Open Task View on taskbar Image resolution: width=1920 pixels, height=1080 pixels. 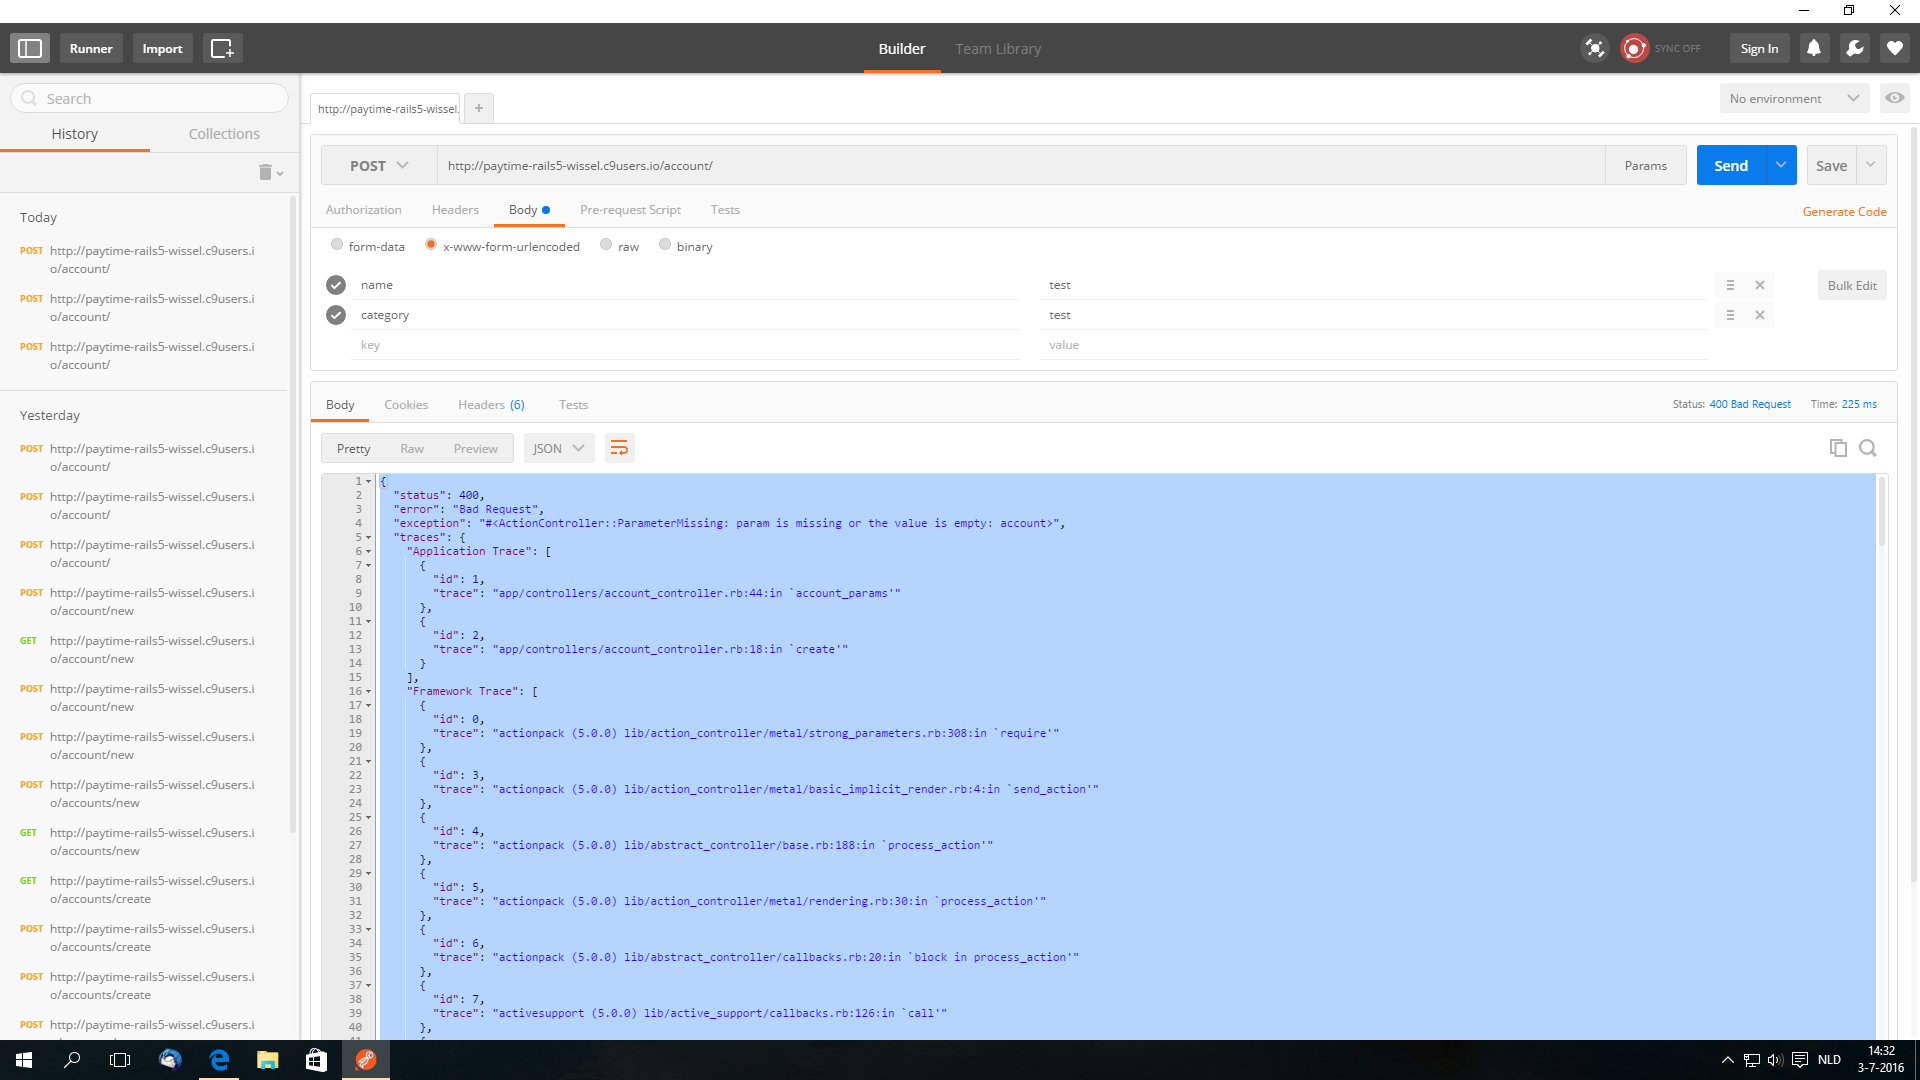click(120, 1060)
